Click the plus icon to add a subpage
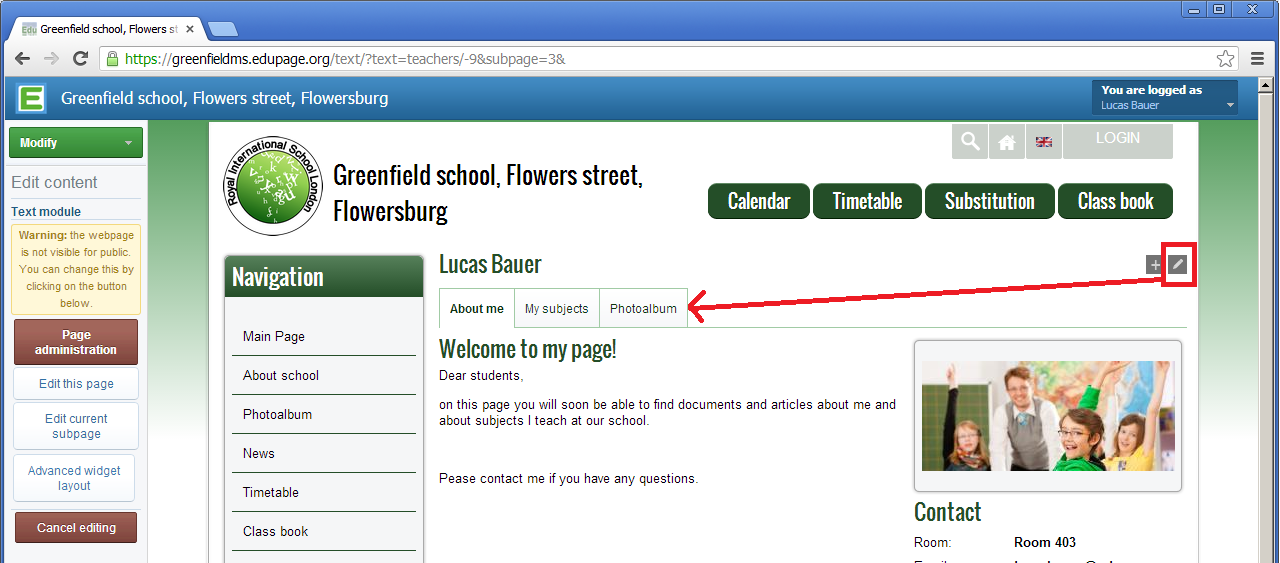1280x563 pixels. 1155,265
